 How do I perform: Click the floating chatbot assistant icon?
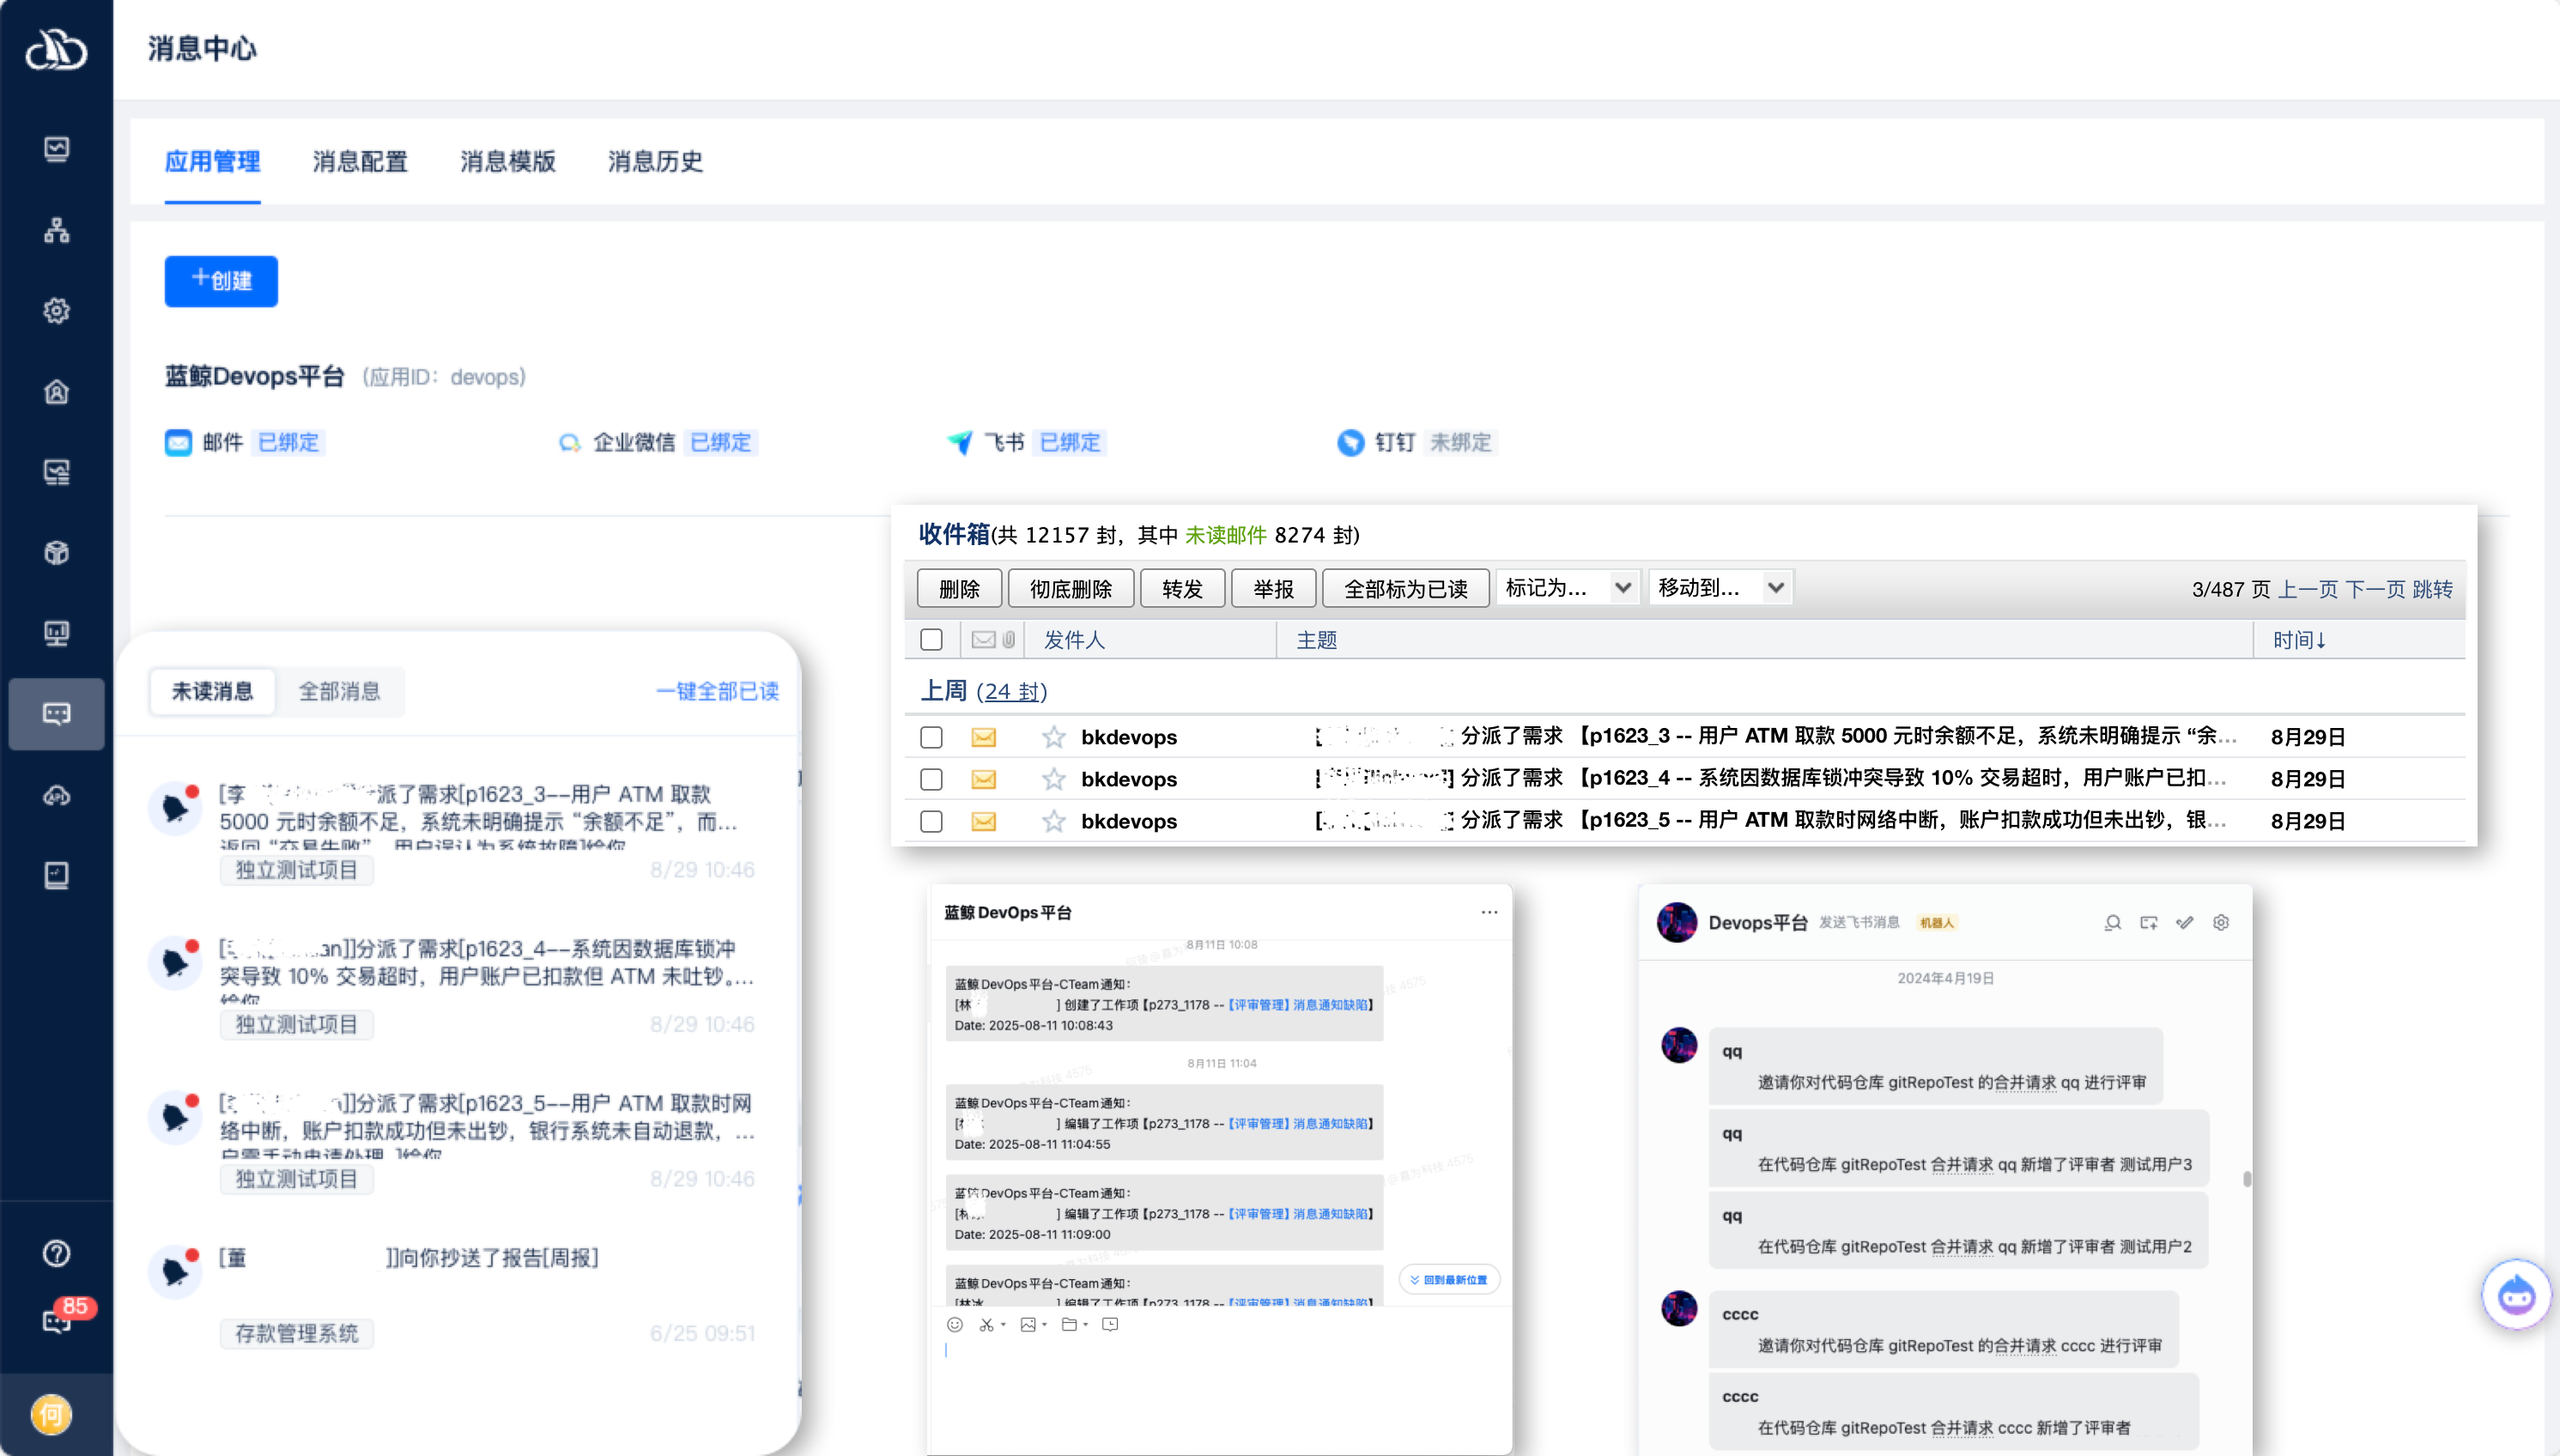coord(2515,1295)
